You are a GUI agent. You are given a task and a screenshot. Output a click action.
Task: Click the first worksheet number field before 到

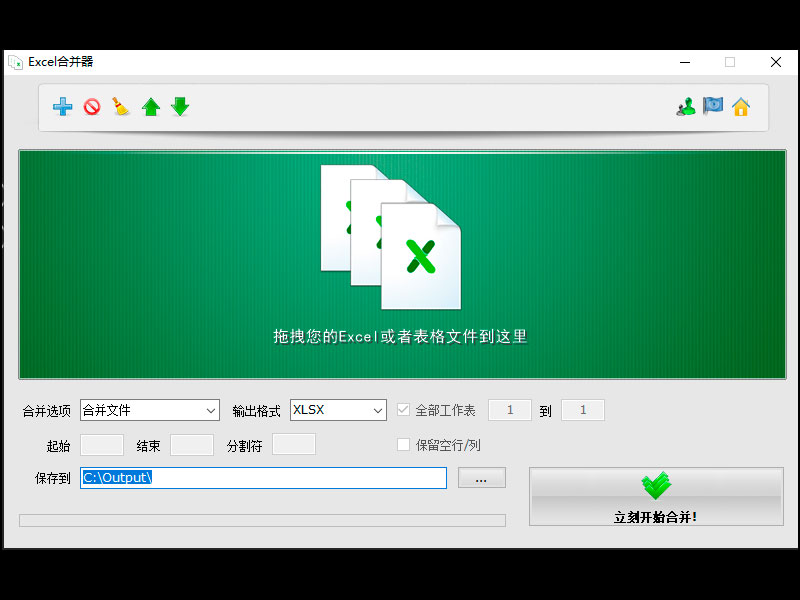pos(510,410)
